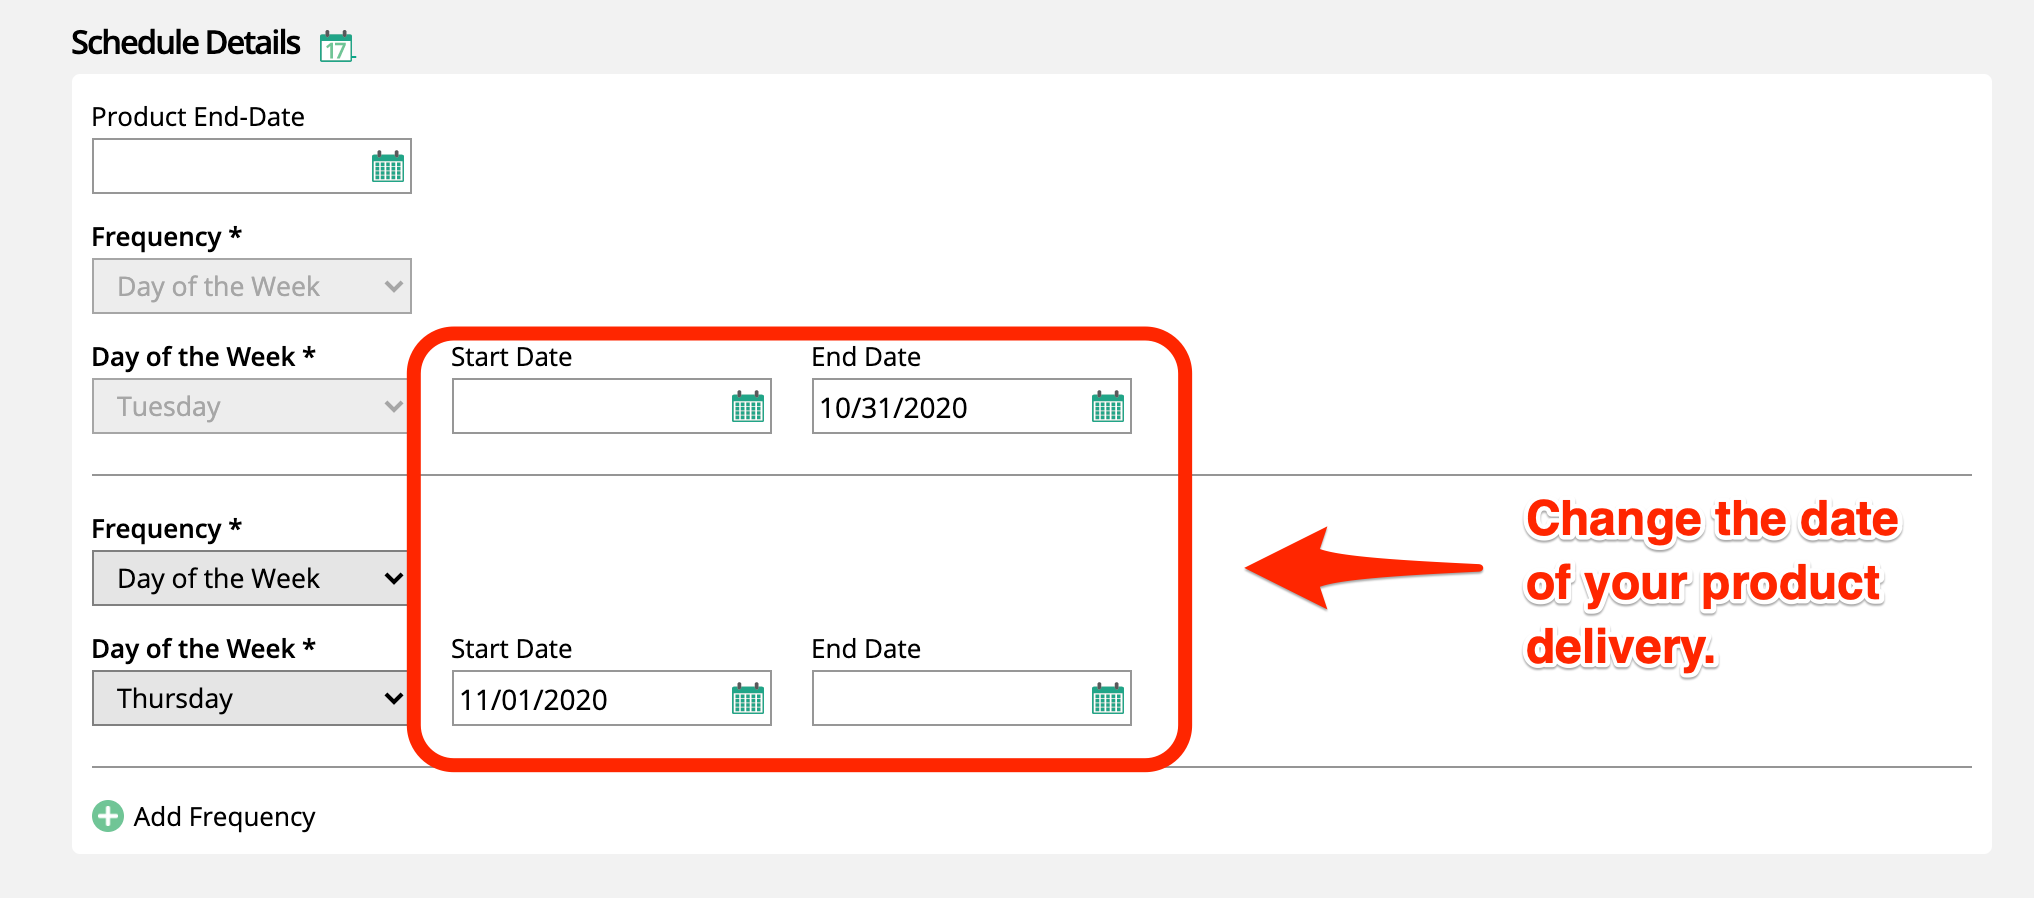The image size is (2034, 898).
Task: Expand the second Frequency dropdown
Action: (x=251, y=579)
